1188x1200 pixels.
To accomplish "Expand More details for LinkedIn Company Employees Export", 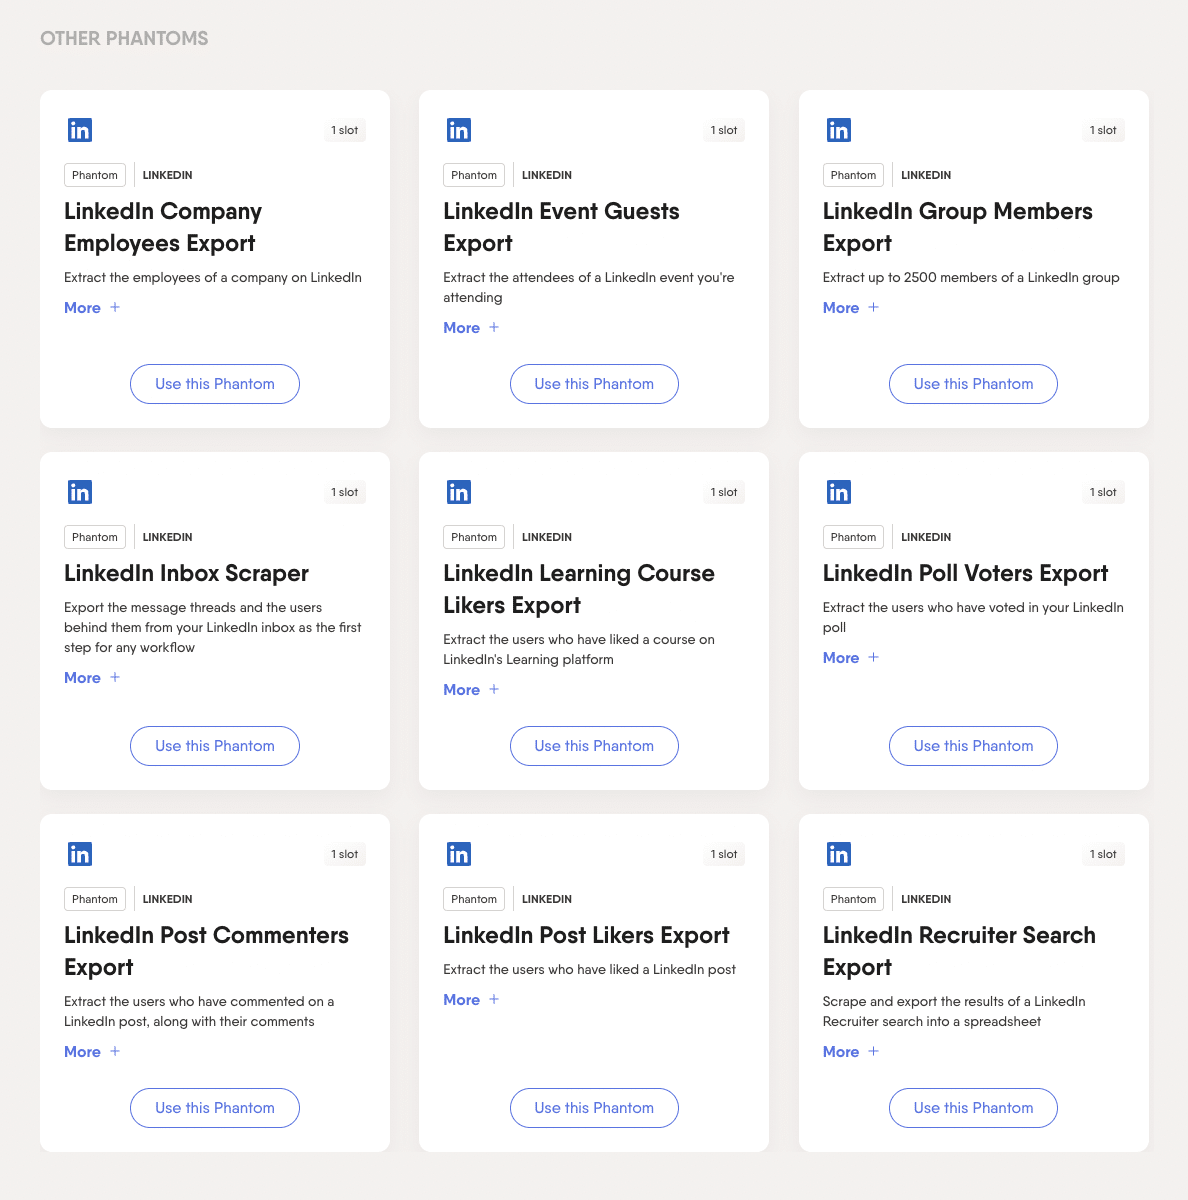I will 91,307.
